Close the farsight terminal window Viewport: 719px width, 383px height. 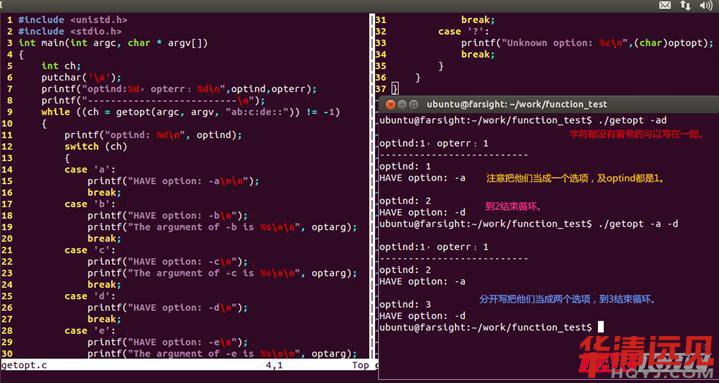(391, 105)
